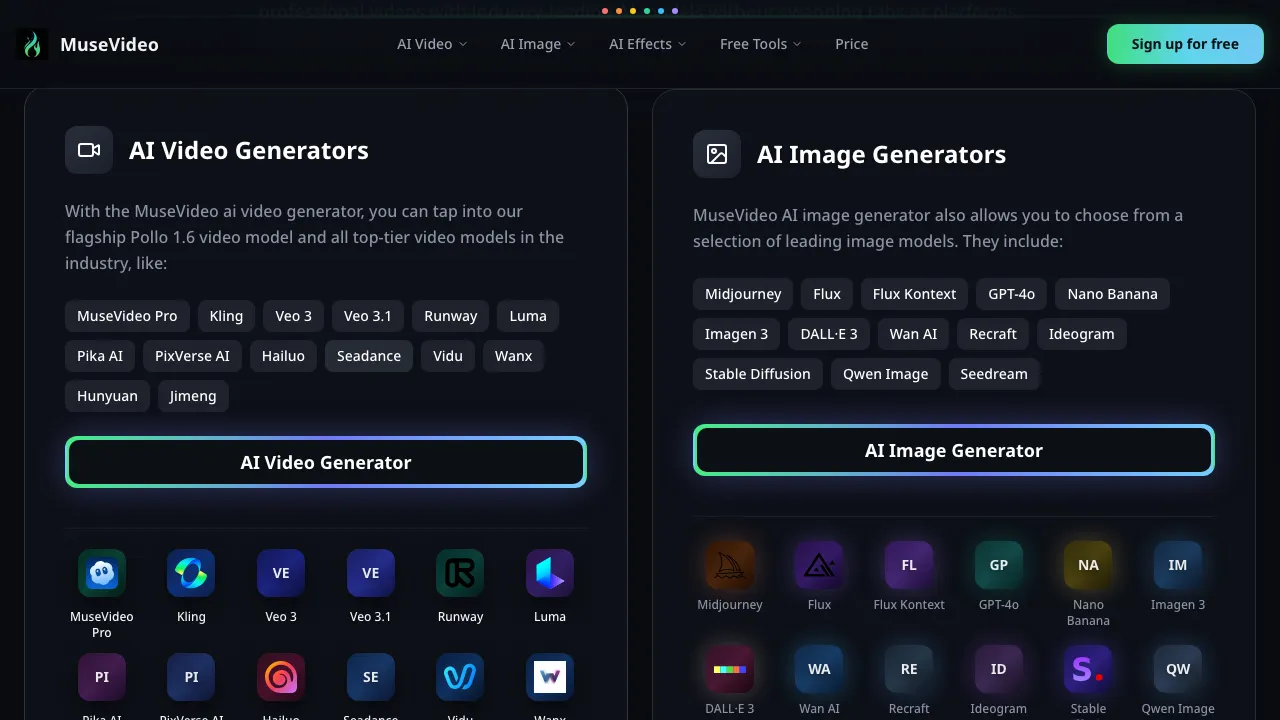Image resolution: width=1280 pixels, height=720 pixels.
Task: Click the Hailuo spiral icon
Action: tap(281, 677)
